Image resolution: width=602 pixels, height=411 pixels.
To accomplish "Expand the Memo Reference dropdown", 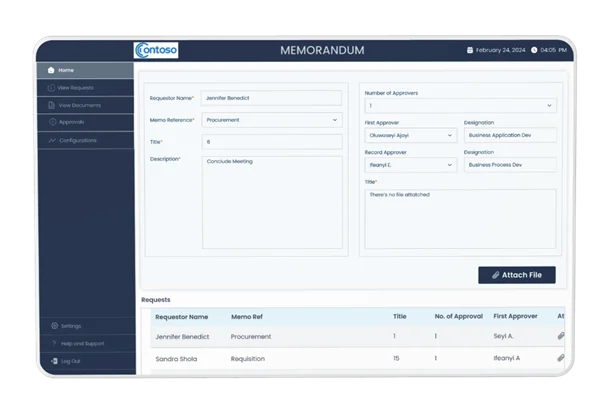I will [x=334, y=120].
